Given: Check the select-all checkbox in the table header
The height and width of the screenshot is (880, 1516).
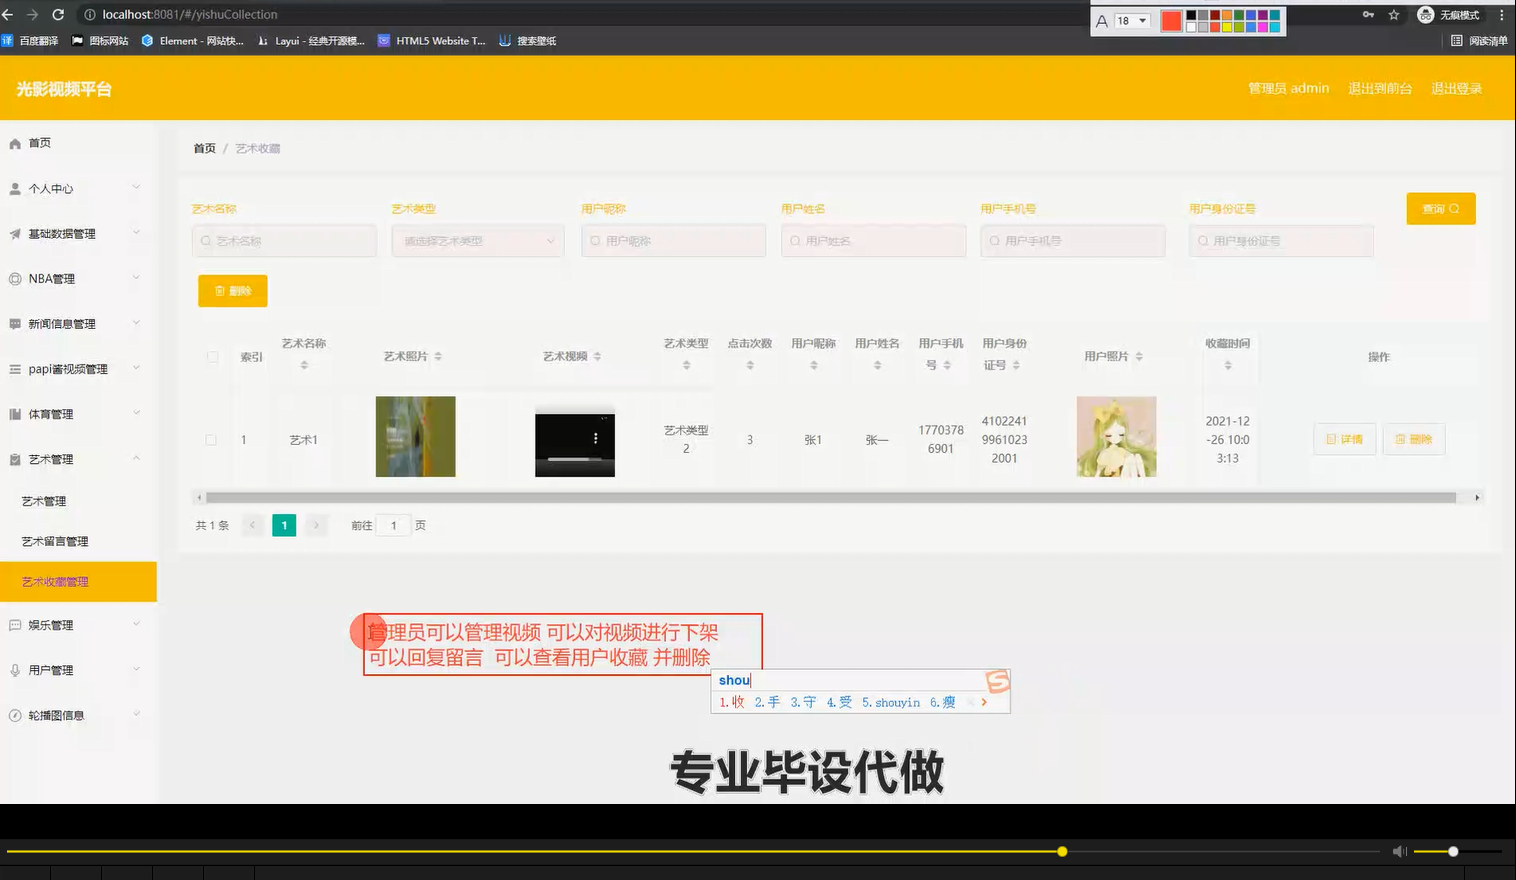Looking at the screenshot, I should (212, 356).
